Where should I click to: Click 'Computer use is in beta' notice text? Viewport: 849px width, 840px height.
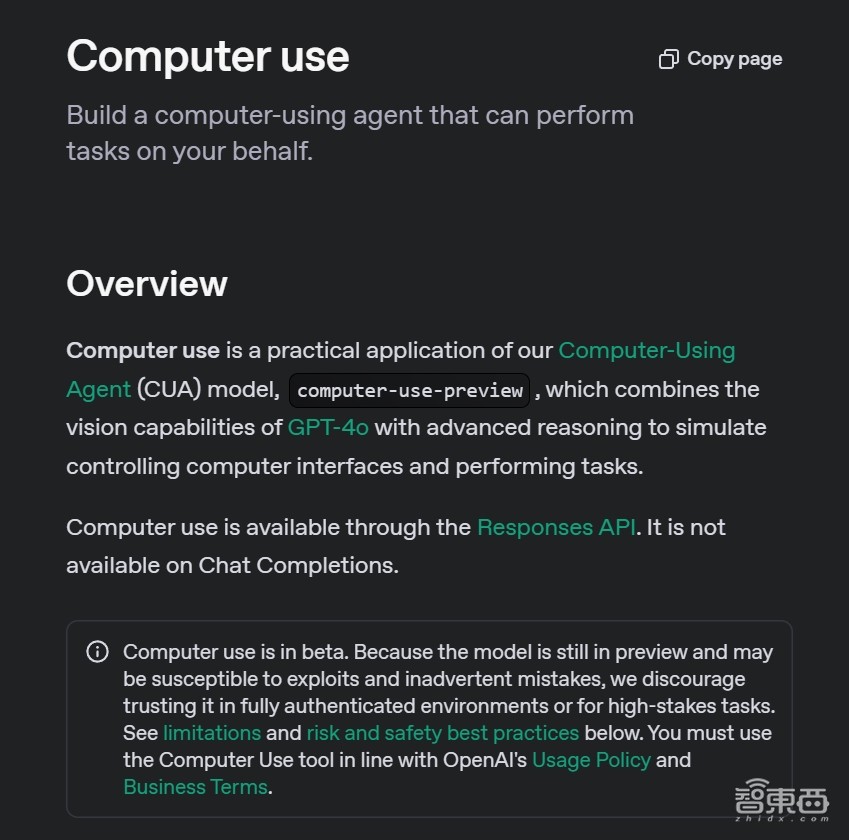236,652
